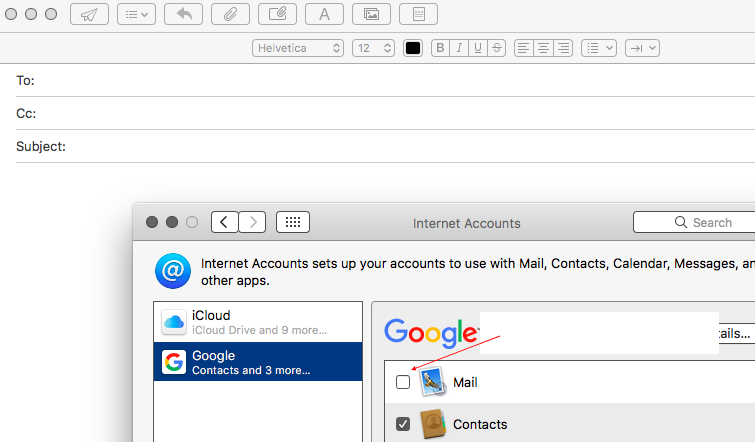Click the Mail app icon in services list

[433, 382]
